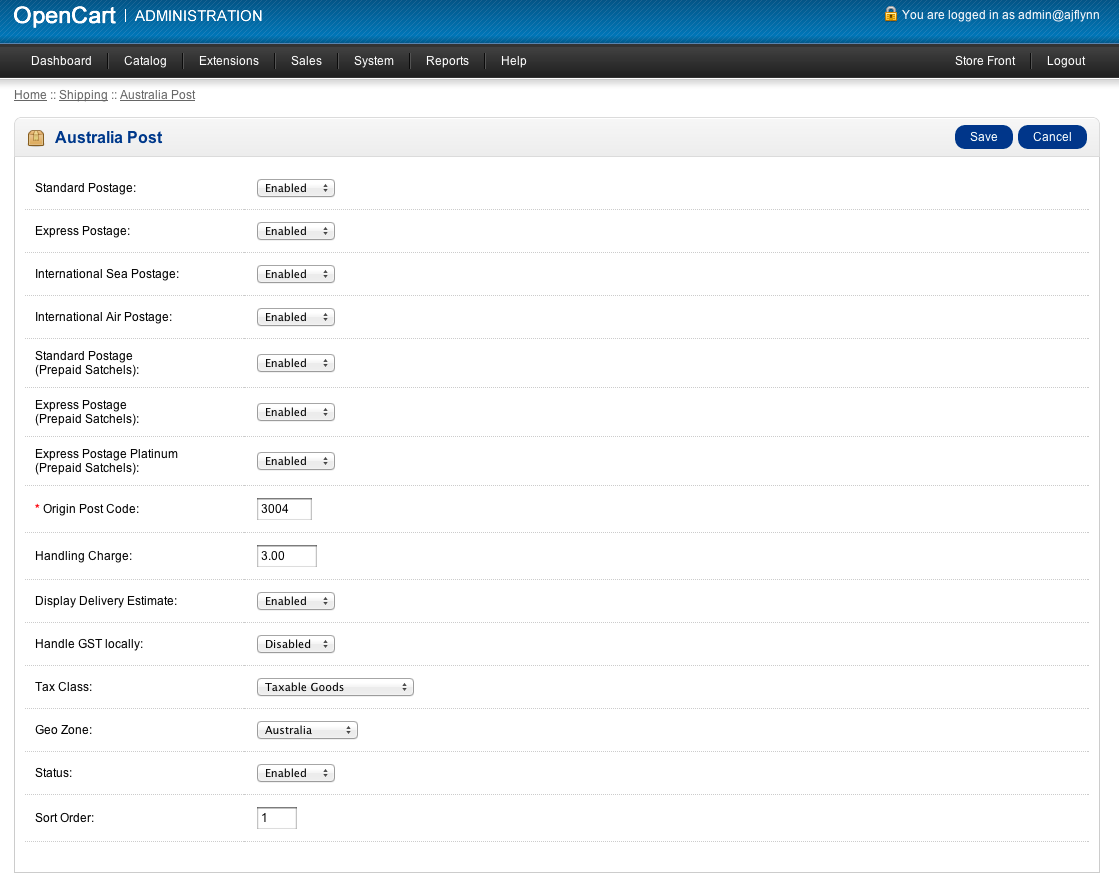Click the Australia Post package icon
1119x884 pixels.
click(x=36, y=138)
